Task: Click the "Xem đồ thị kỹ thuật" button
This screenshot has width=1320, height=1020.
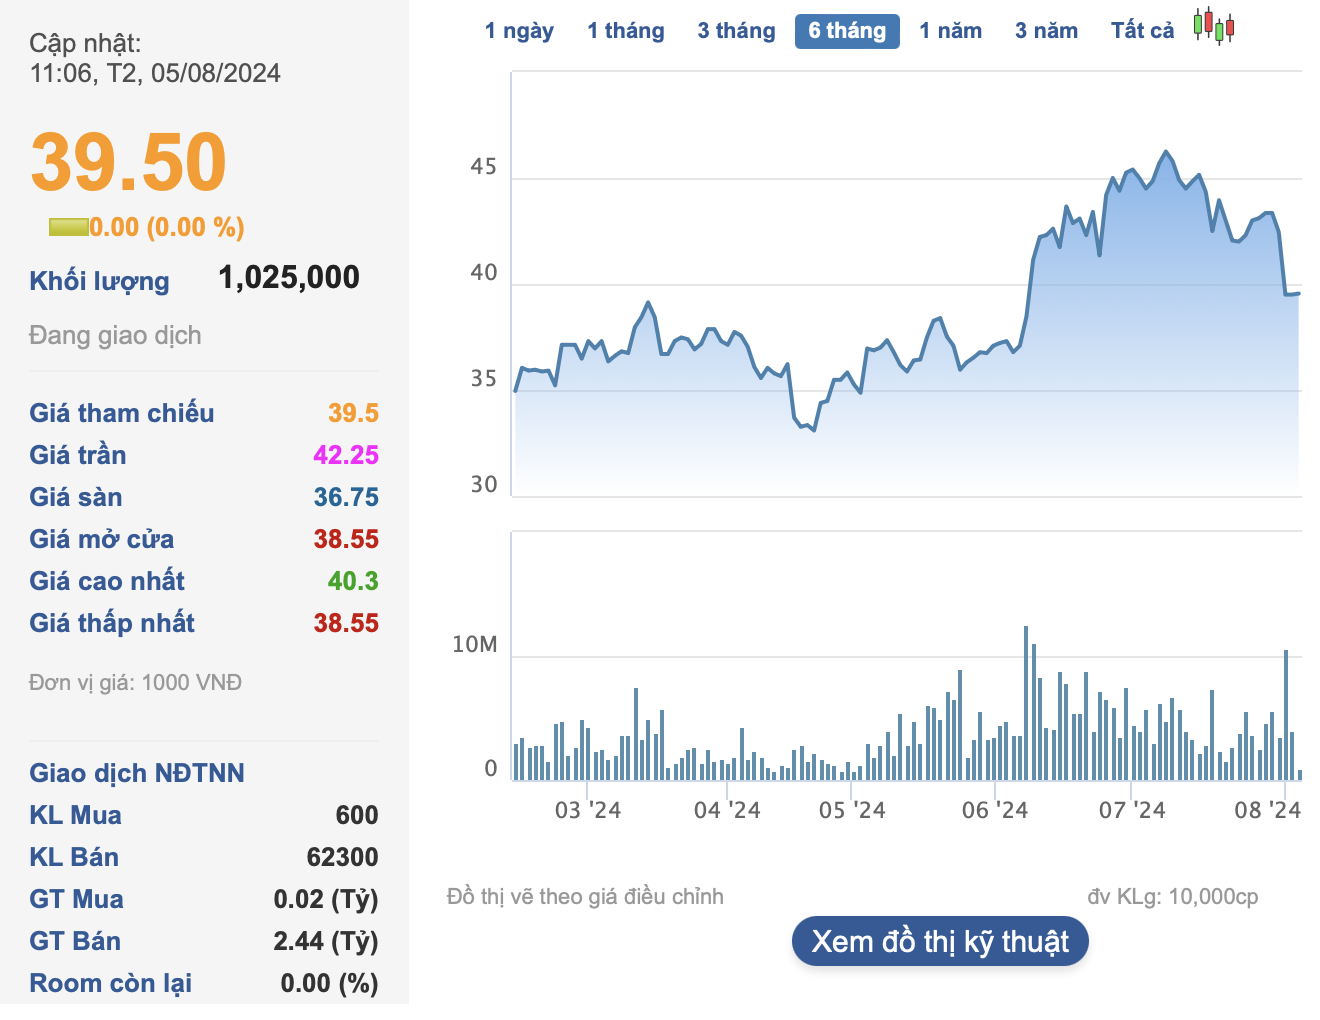Action: coord(940,940)
